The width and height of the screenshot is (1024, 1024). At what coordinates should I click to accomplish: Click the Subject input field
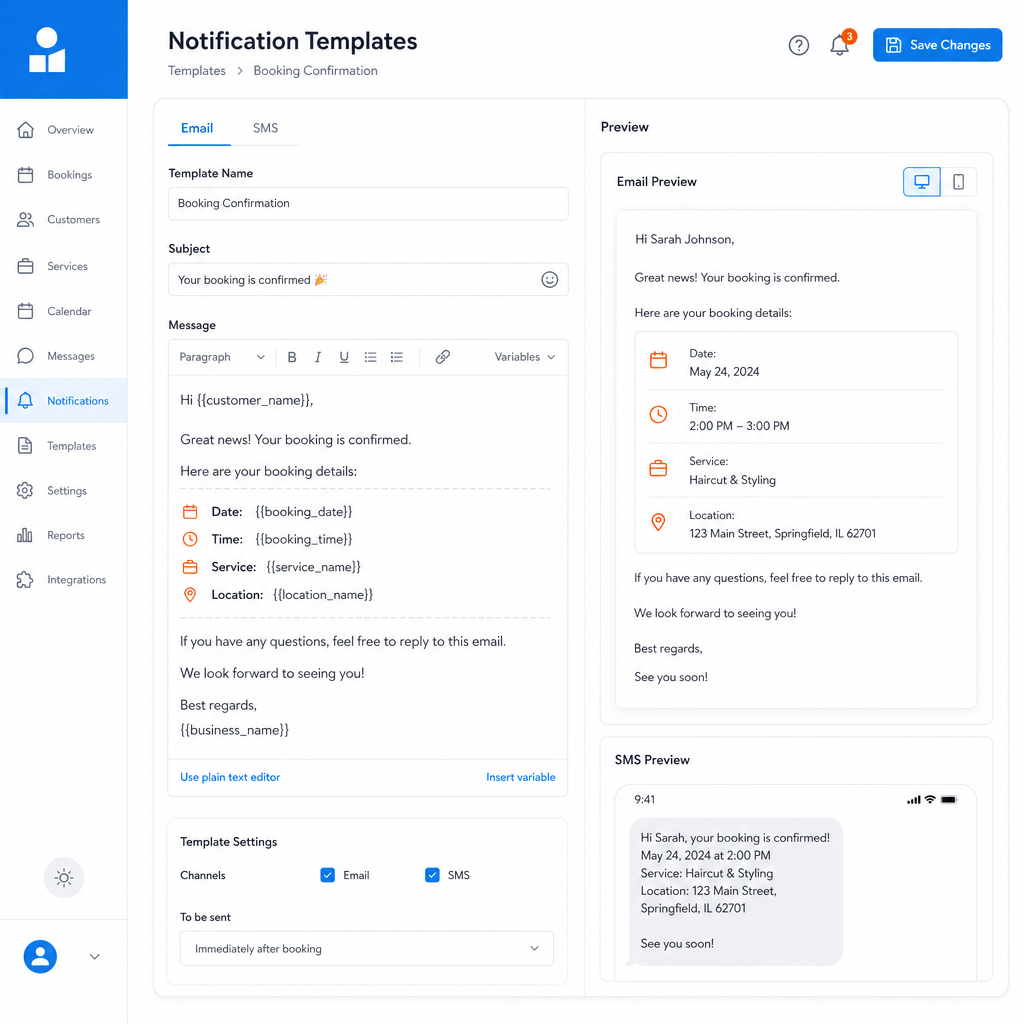(x=368, y=280)
